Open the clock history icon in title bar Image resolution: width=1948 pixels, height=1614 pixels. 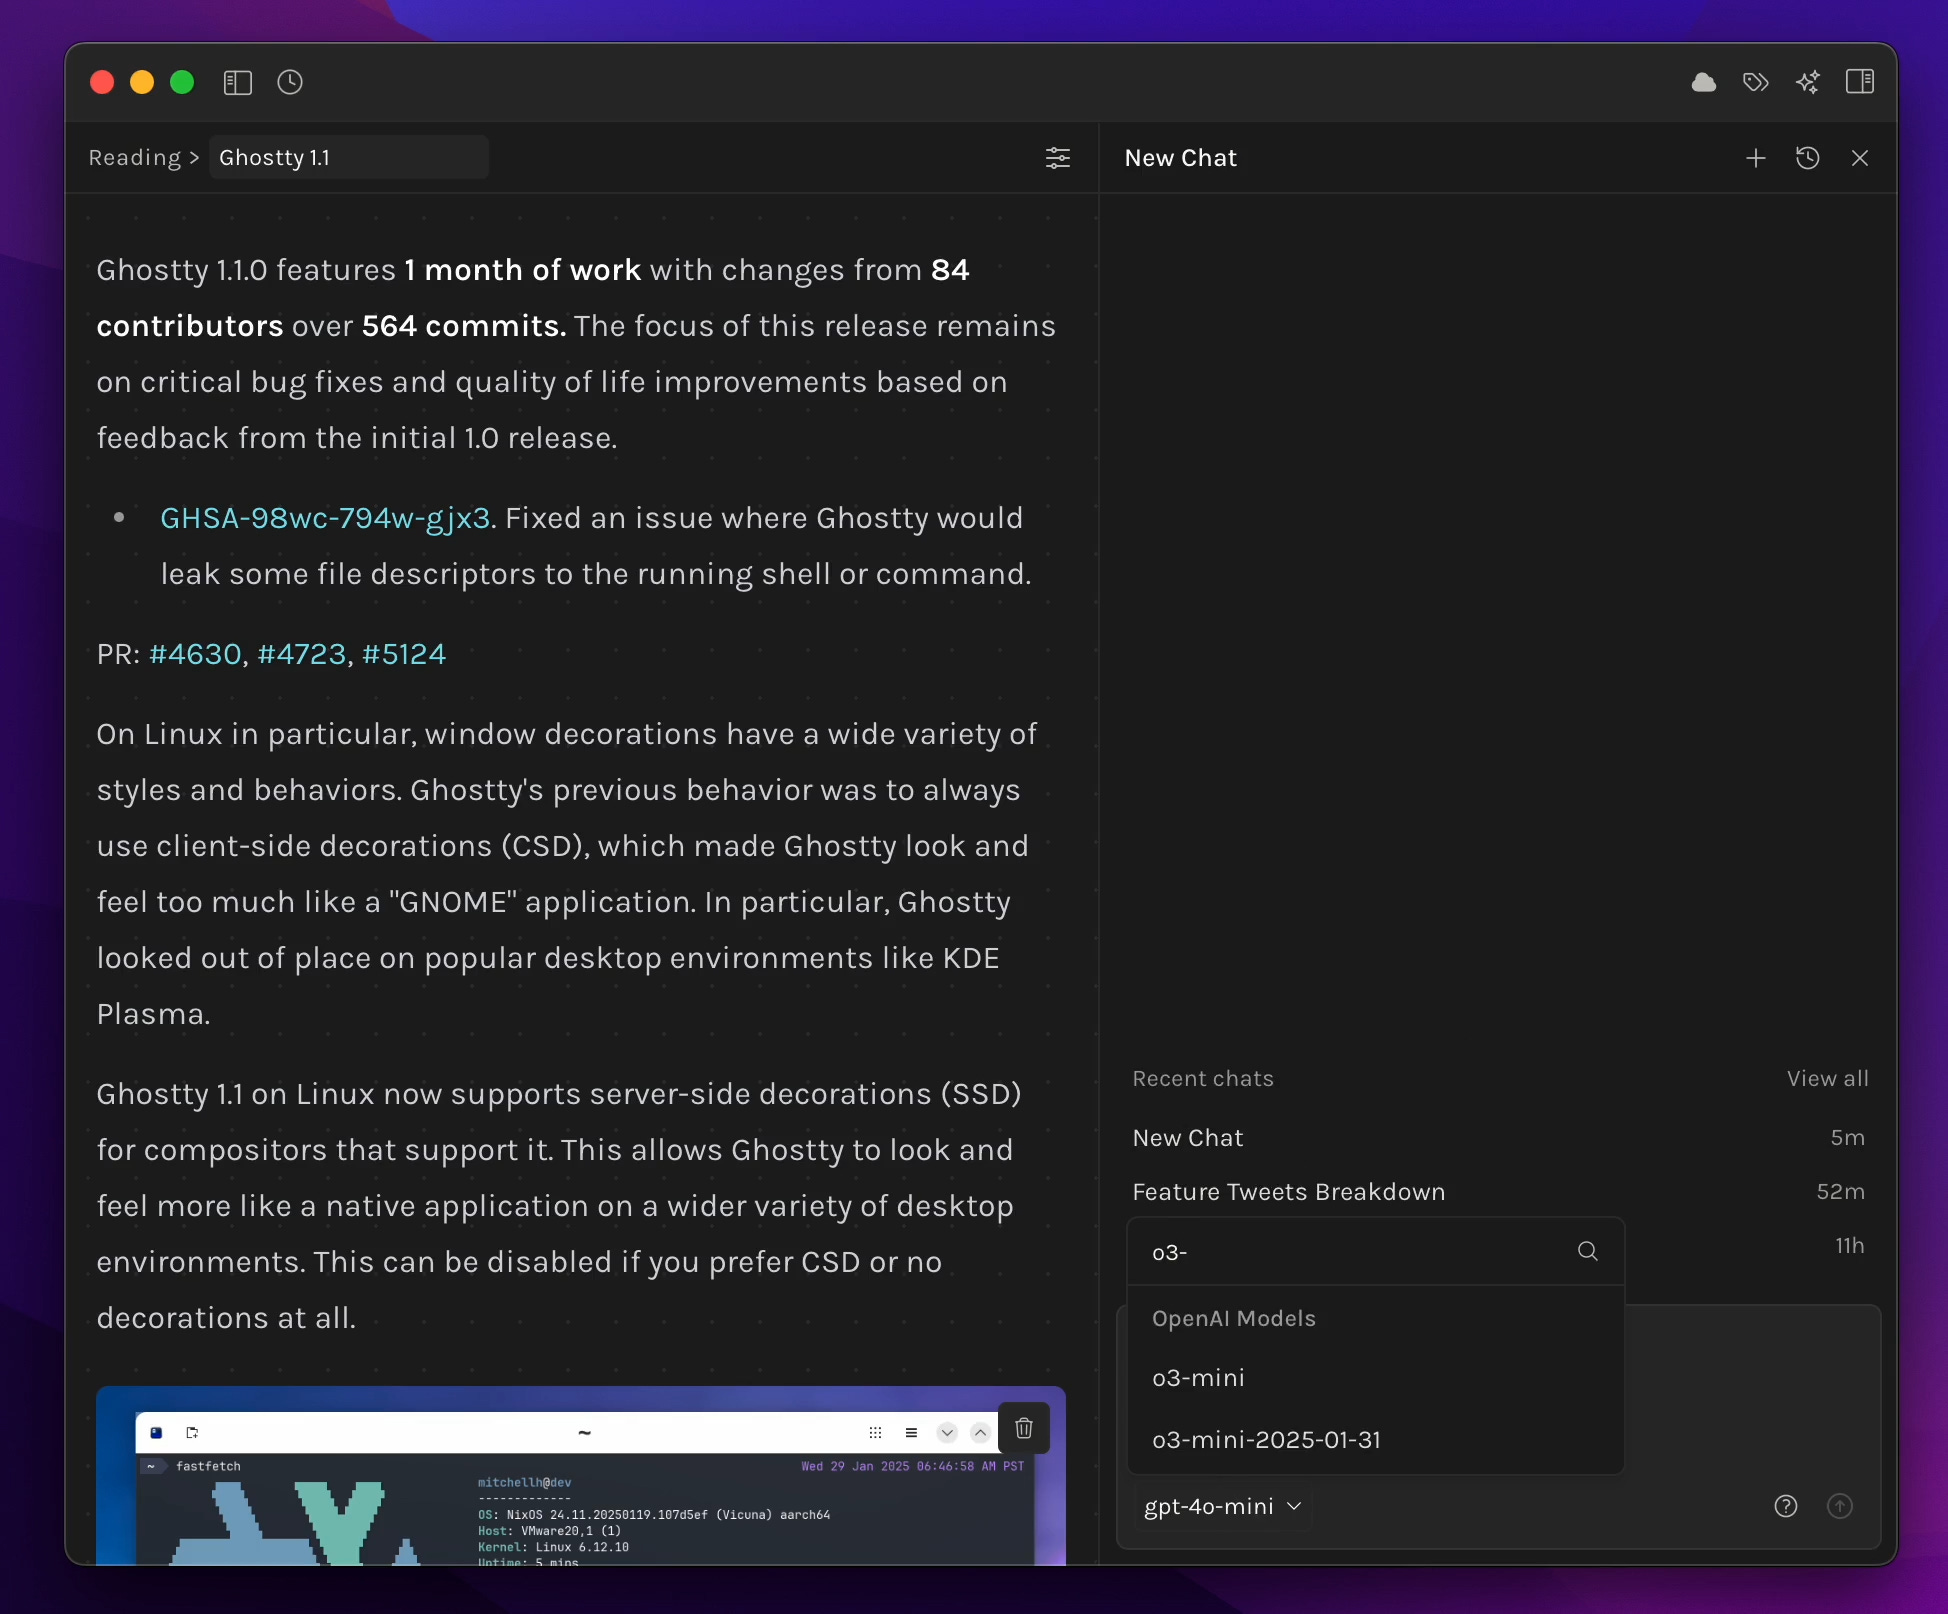click(290, 82)
